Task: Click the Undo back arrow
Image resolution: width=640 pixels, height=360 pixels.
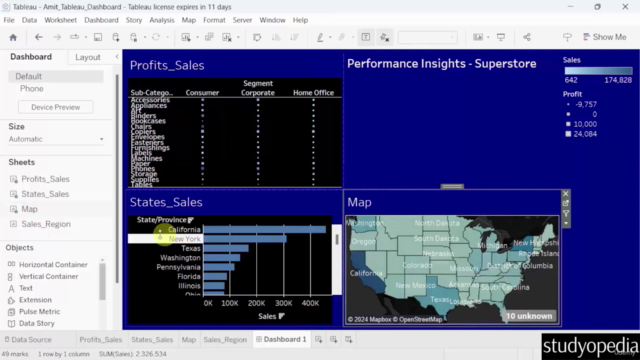Action: click(39, 37)
